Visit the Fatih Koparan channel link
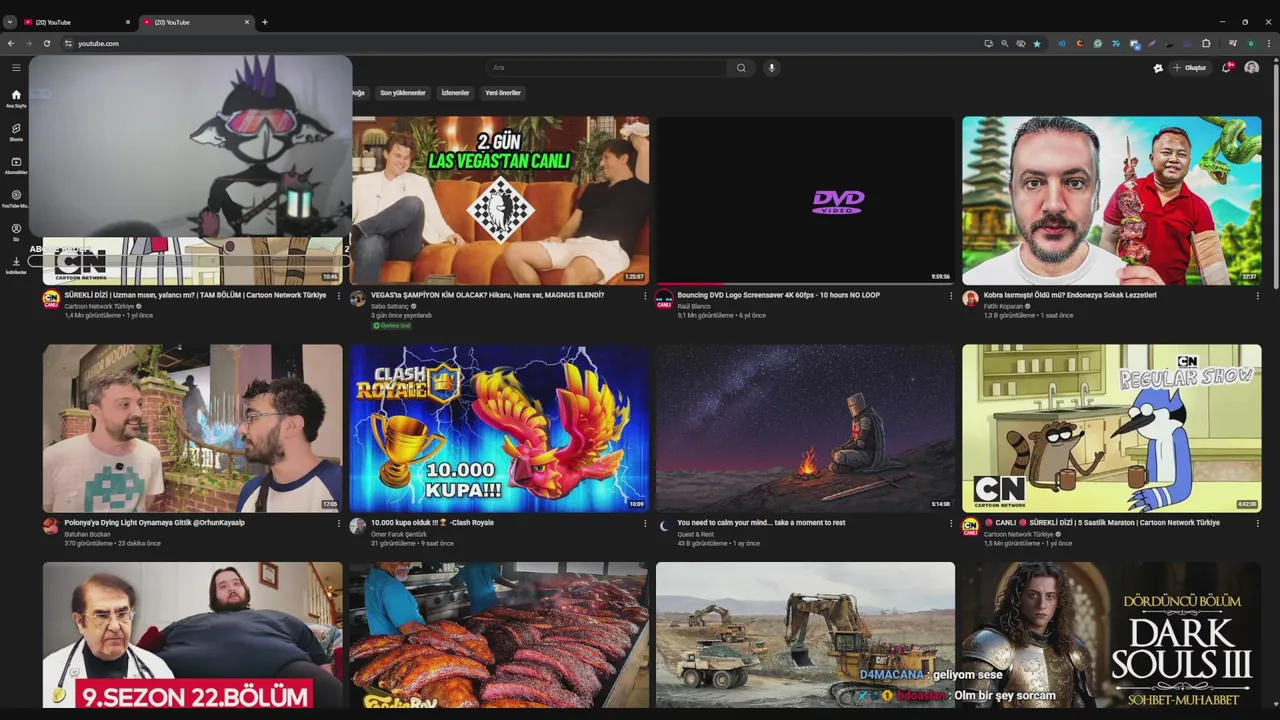Screen dimensions: 1280x720 click(1004, 306)
